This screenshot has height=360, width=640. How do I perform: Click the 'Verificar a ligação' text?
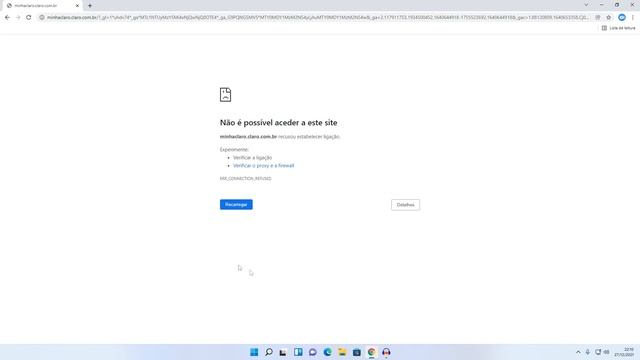252,158
